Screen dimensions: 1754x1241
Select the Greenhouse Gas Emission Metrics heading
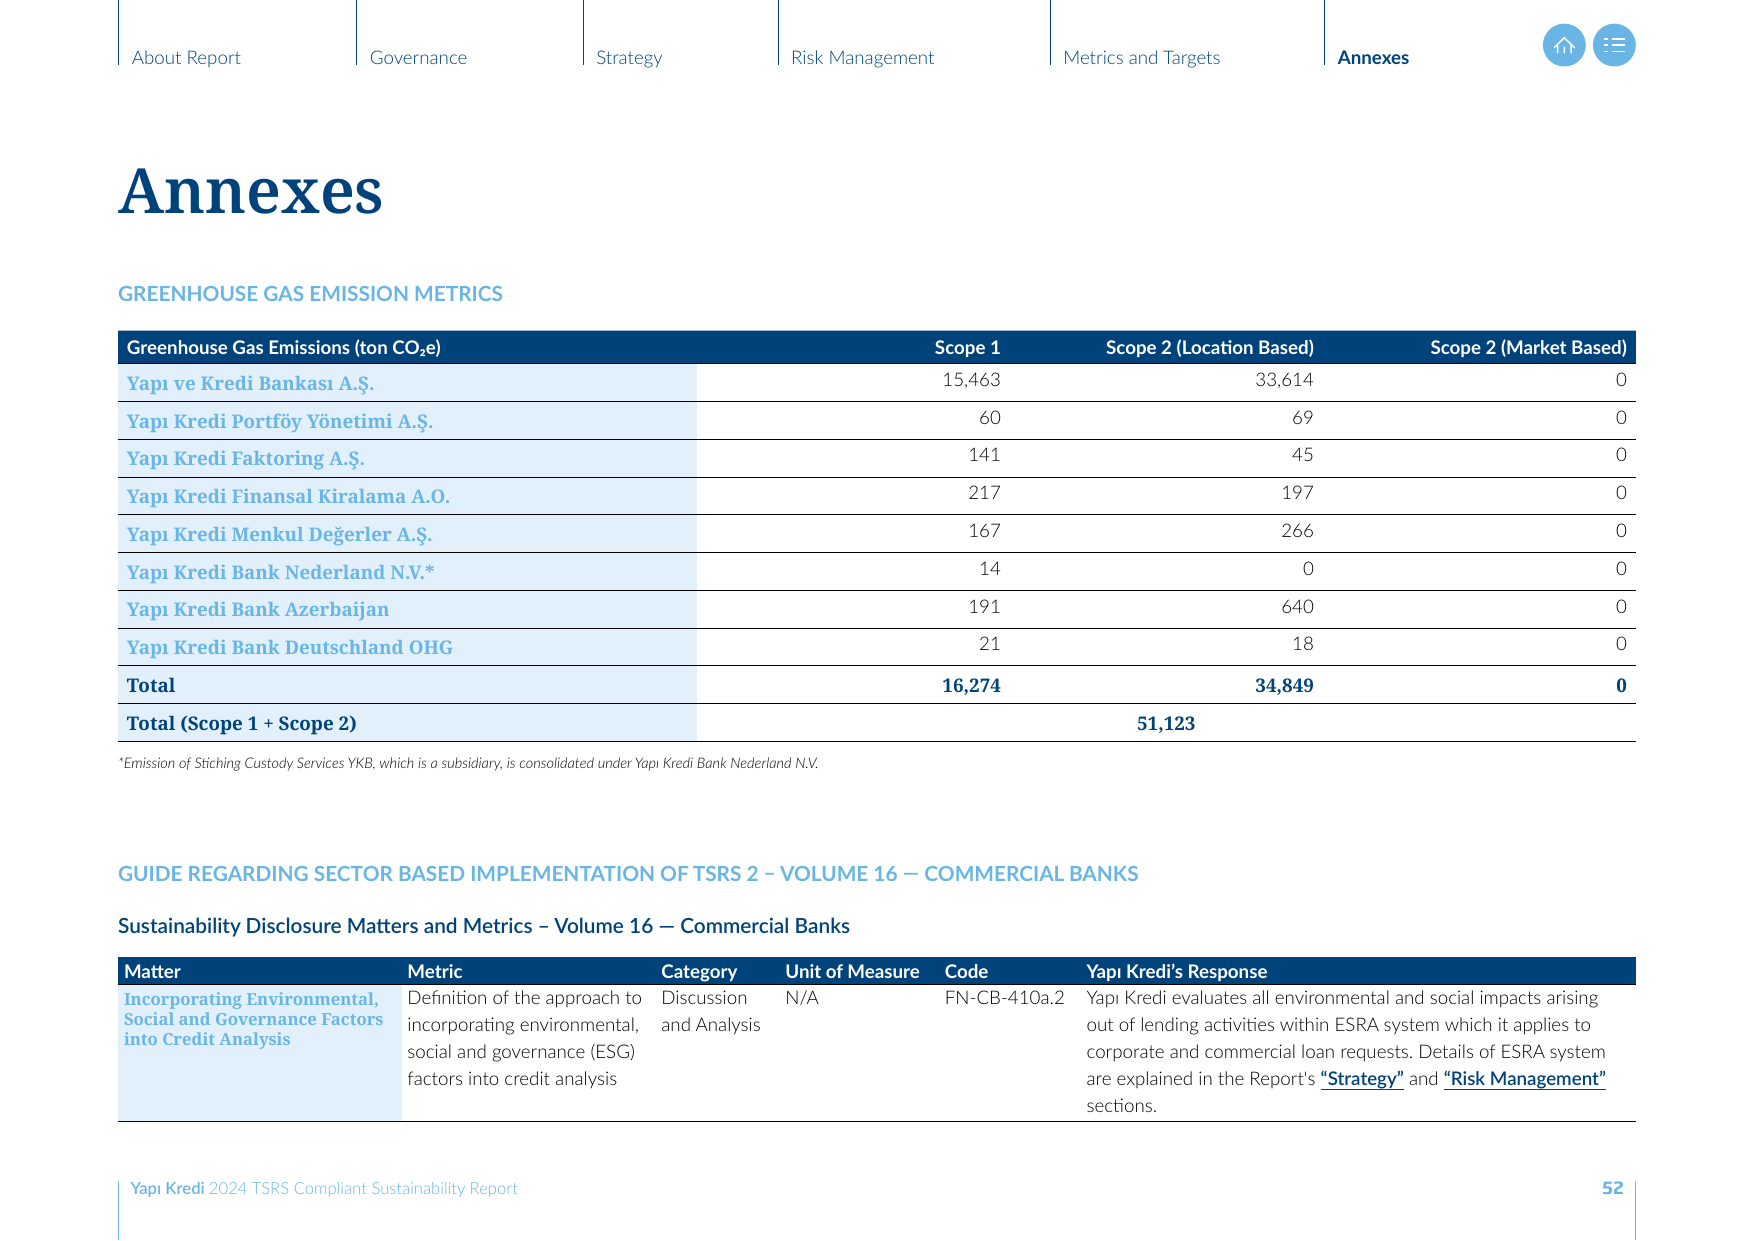(310, 294)
